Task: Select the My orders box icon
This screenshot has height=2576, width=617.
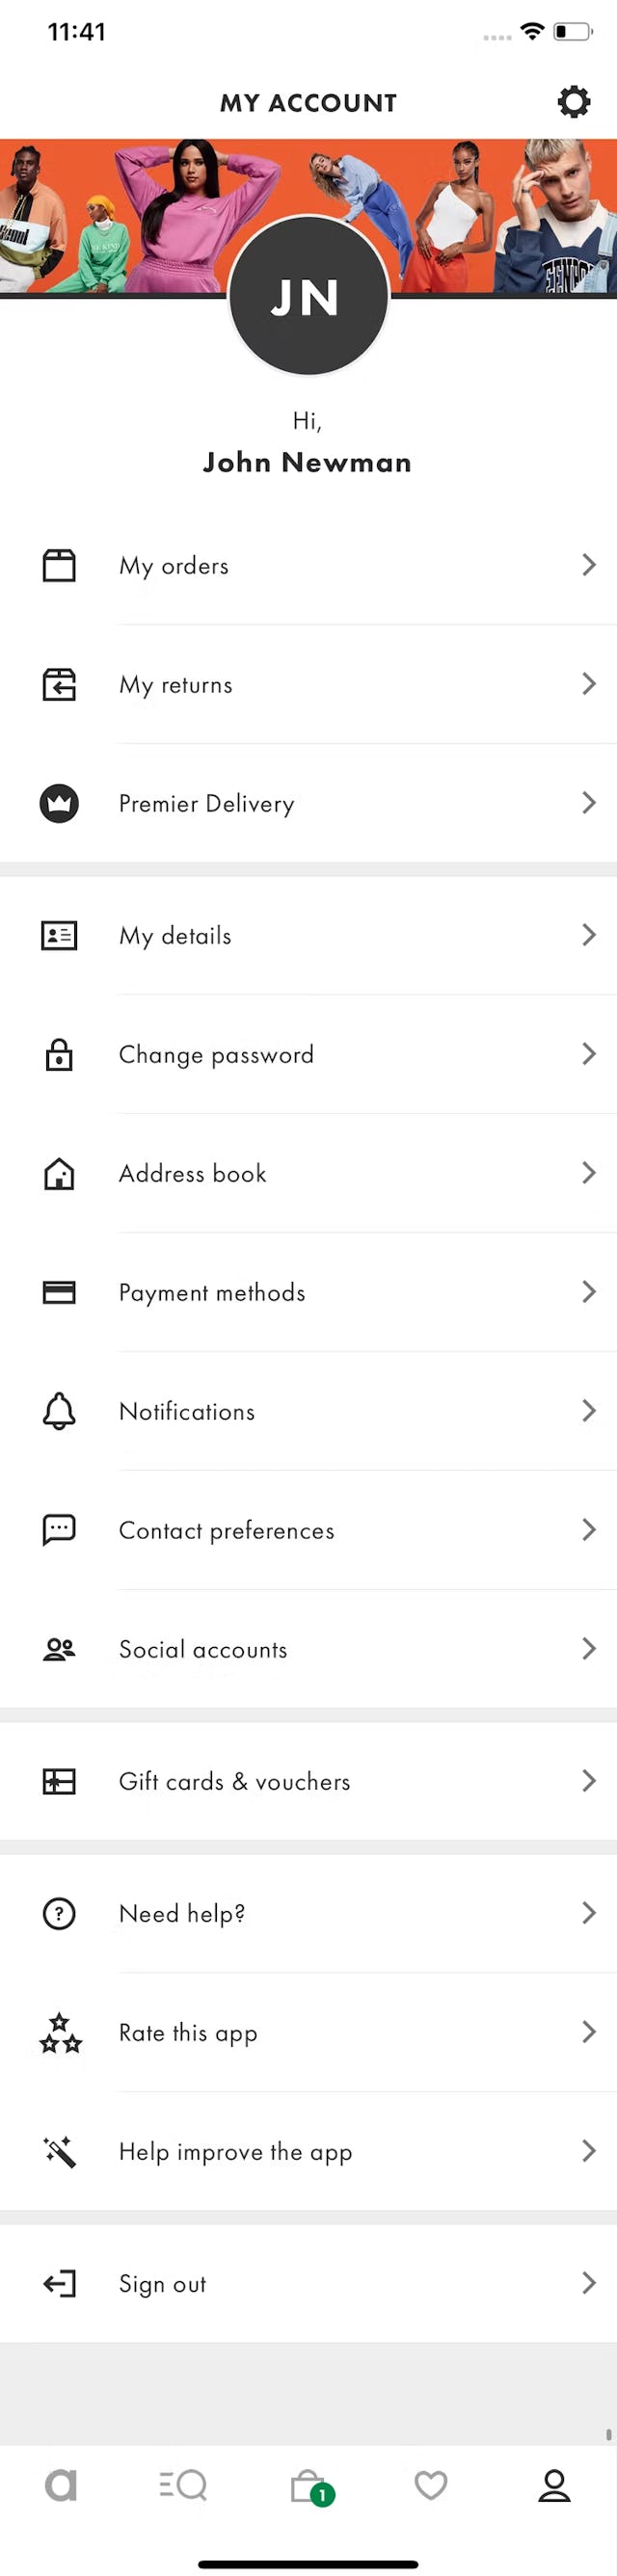Action: tap(59, 565)
